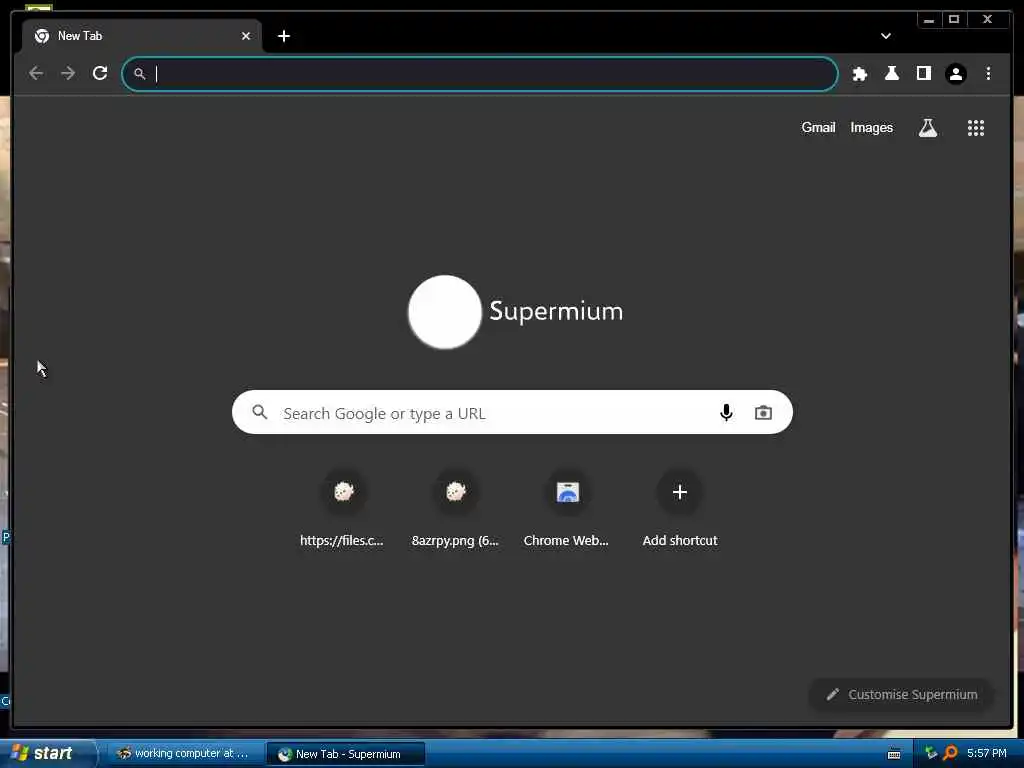Maximize the Supermium window
Image resolution: width=1024 pixels, height=768 pixels.
[954, 20]
